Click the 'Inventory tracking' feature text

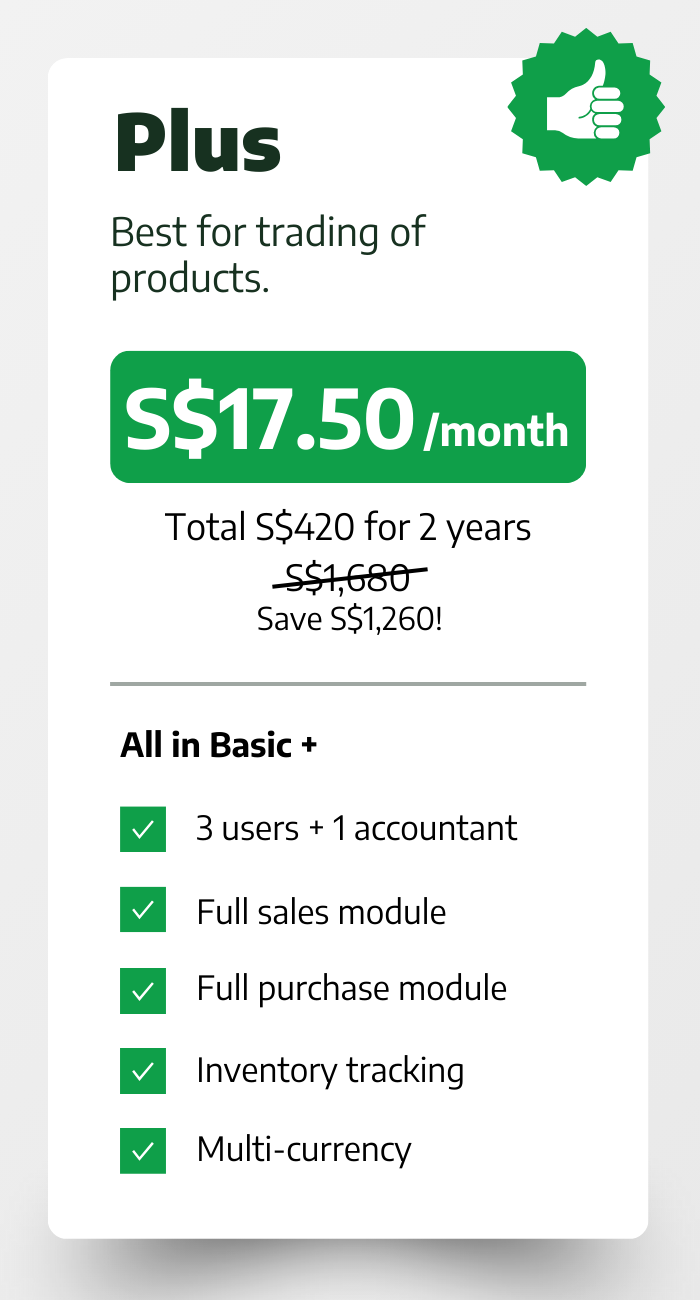[330, 1070]
